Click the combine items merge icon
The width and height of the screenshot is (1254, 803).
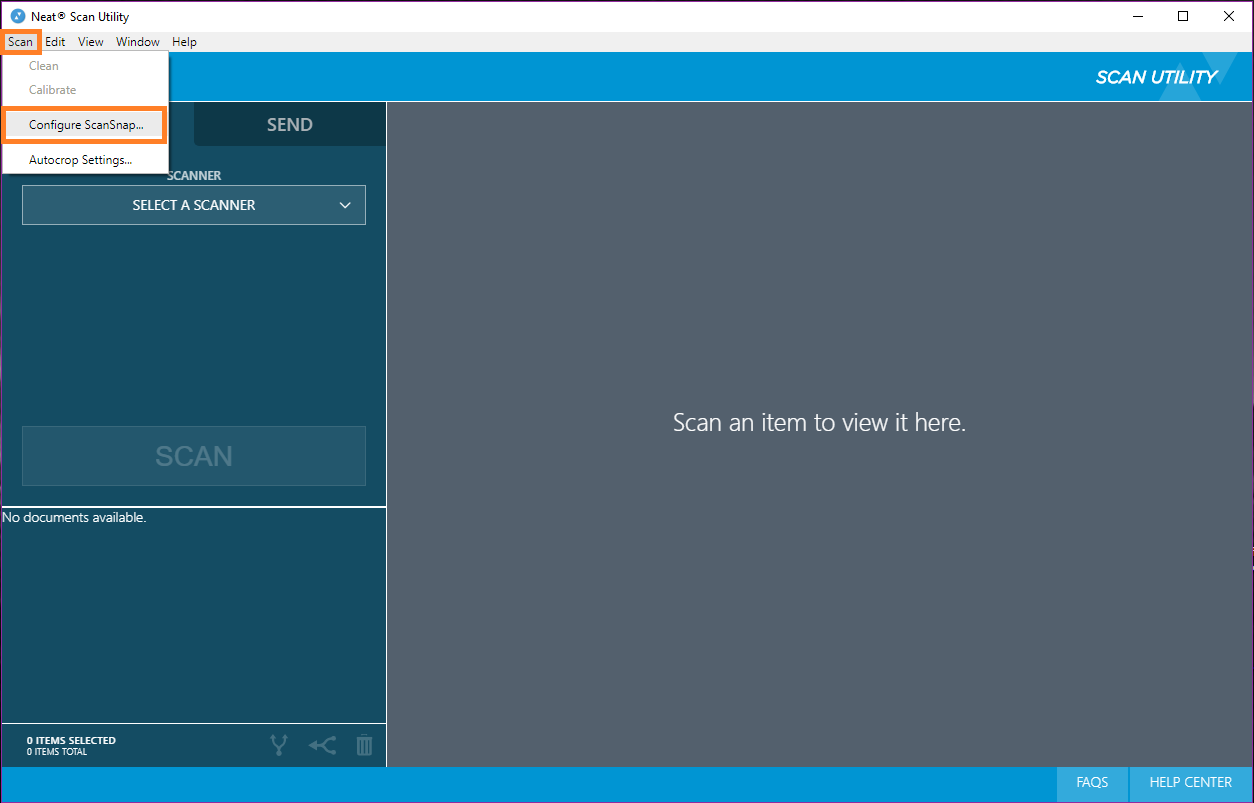coord(322,745)
